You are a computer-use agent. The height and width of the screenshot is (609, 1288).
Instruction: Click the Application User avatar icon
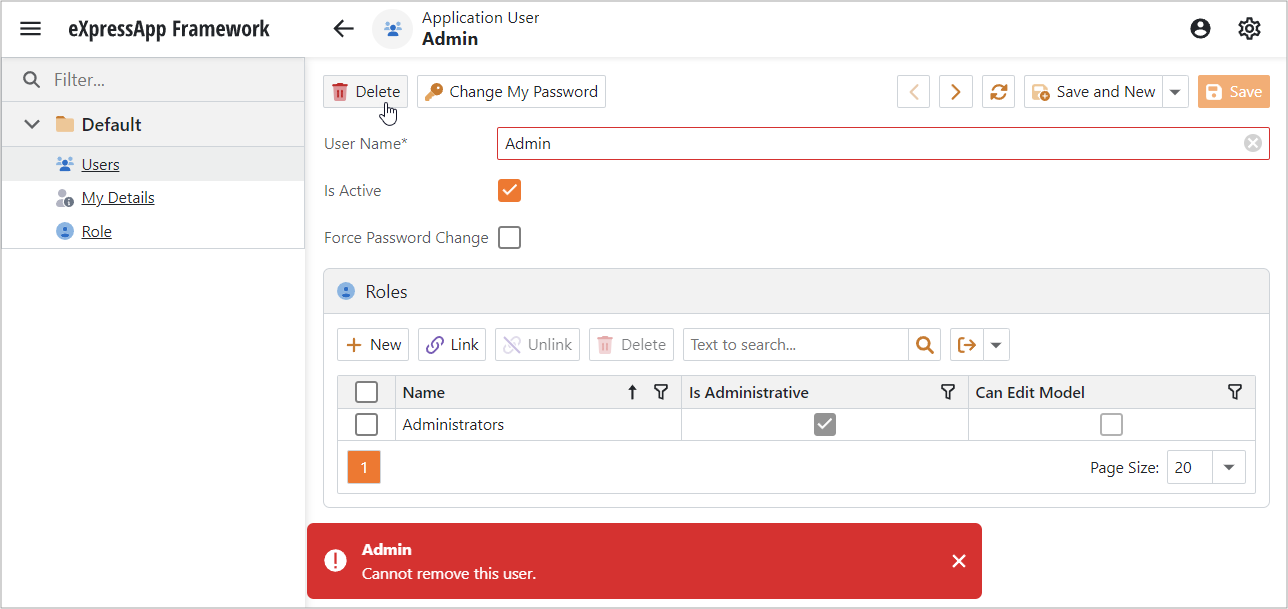[392, 28]
